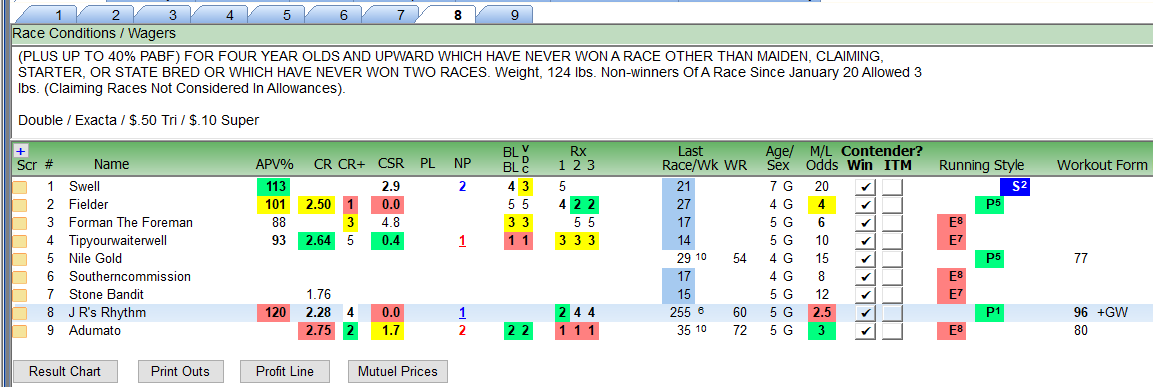Viewport: 1153px width, 387px height.
Task: Uncheck Win contender for Swell
Action: 865,187
